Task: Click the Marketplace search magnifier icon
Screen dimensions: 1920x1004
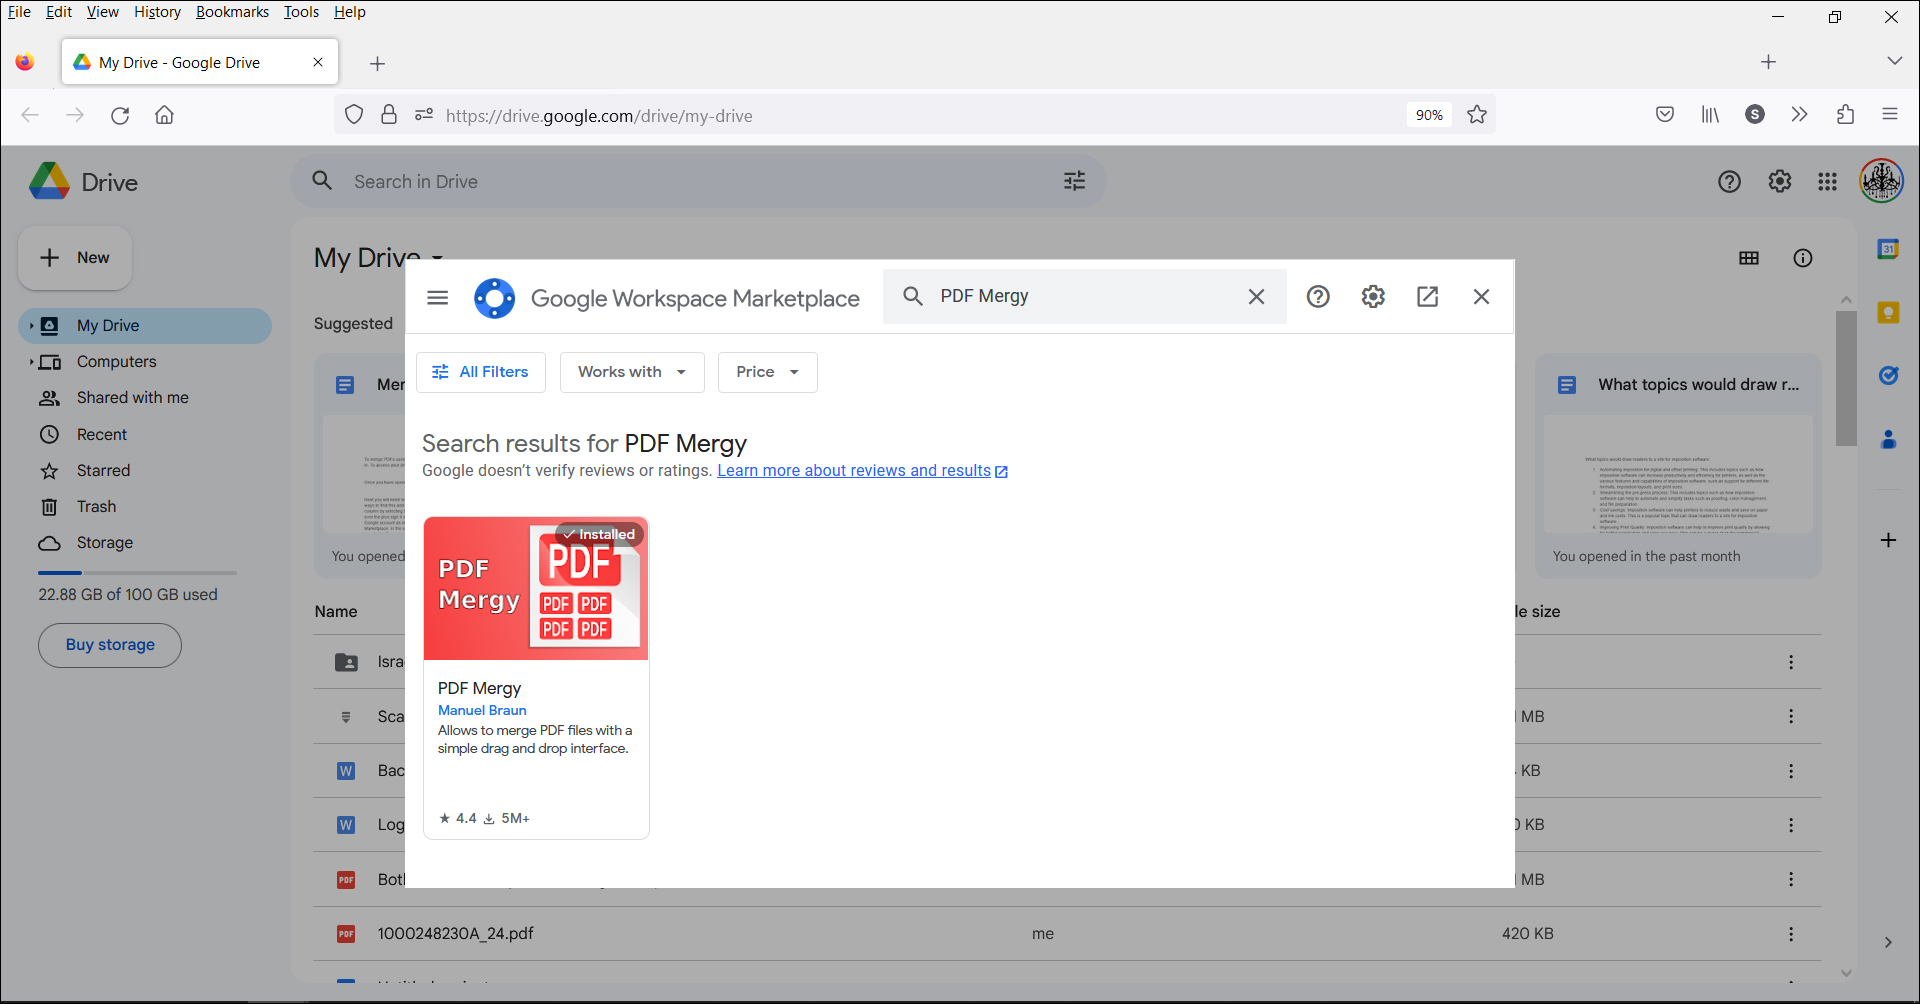Action: tap(913, 296)
